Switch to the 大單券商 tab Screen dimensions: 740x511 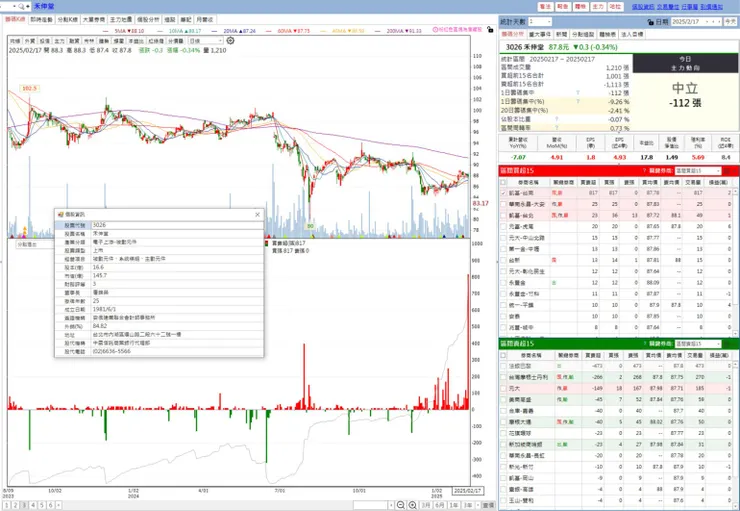[94, 20]
